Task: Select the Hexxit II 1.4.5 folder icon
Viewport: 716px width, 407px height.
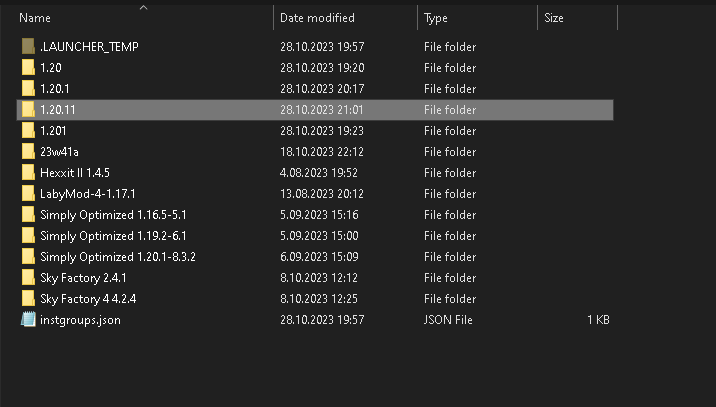Action: (28, 173)
